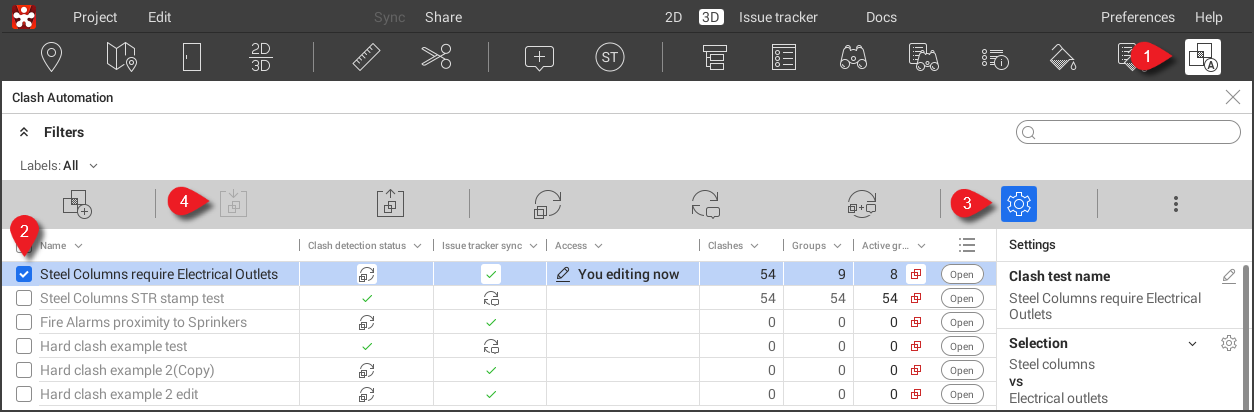Tick the Hard clash example test checkbox
1254x412 pixels.
coord(24,346)
